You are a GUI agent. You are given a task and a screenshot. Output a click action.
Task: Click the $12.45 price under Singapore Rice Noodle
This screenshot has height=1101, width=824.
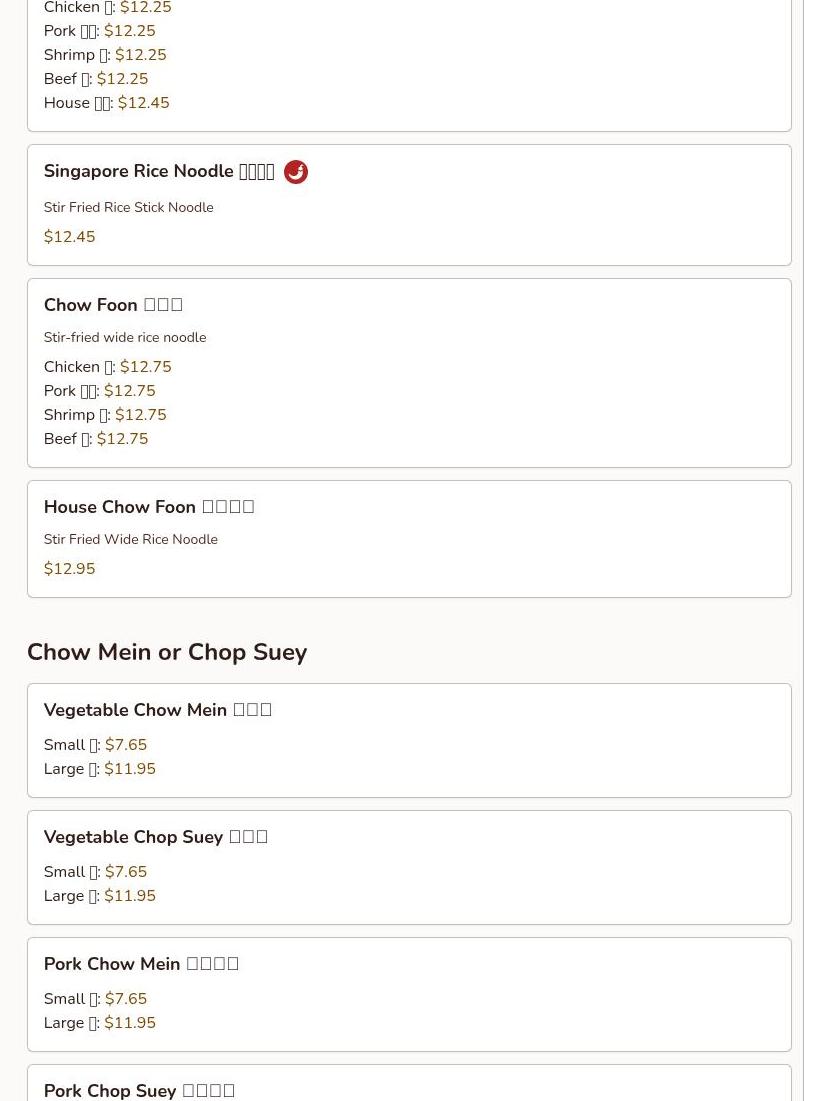(x=69, y=237)
